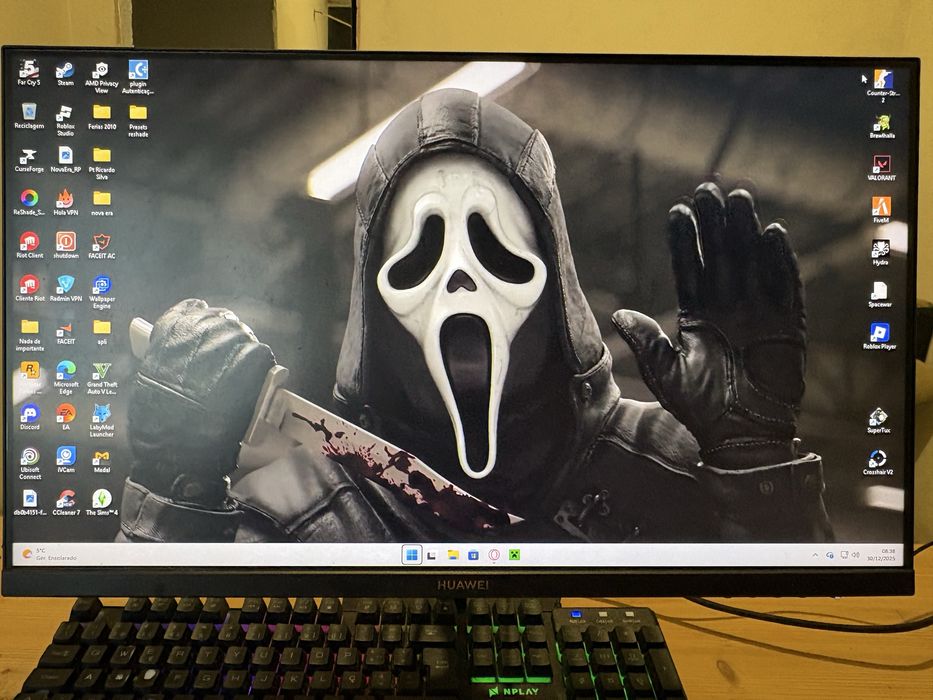Select the shutdown shortcut icon
The image size is (933, 700).
click(65, 245)
